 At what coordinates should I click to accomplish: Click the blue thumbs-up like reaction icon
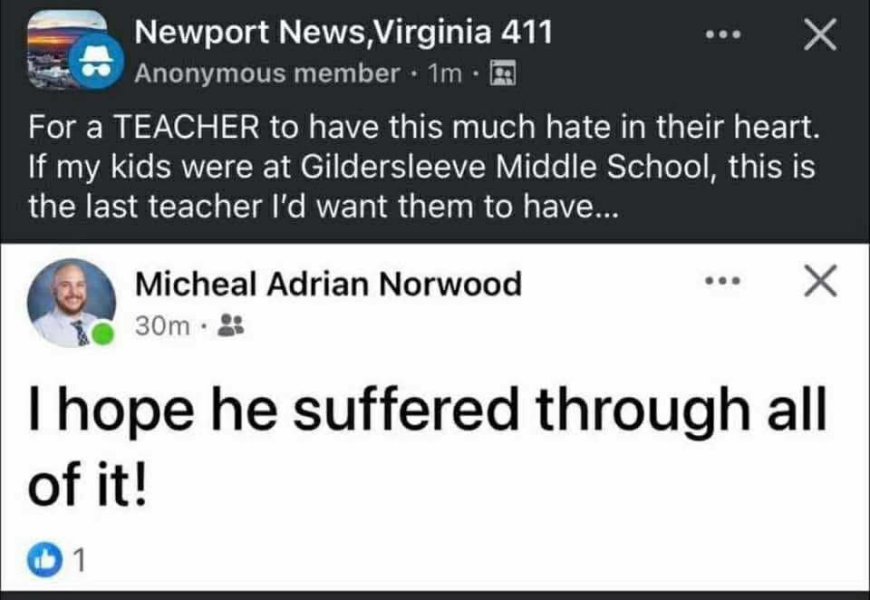tap(45, 560)
